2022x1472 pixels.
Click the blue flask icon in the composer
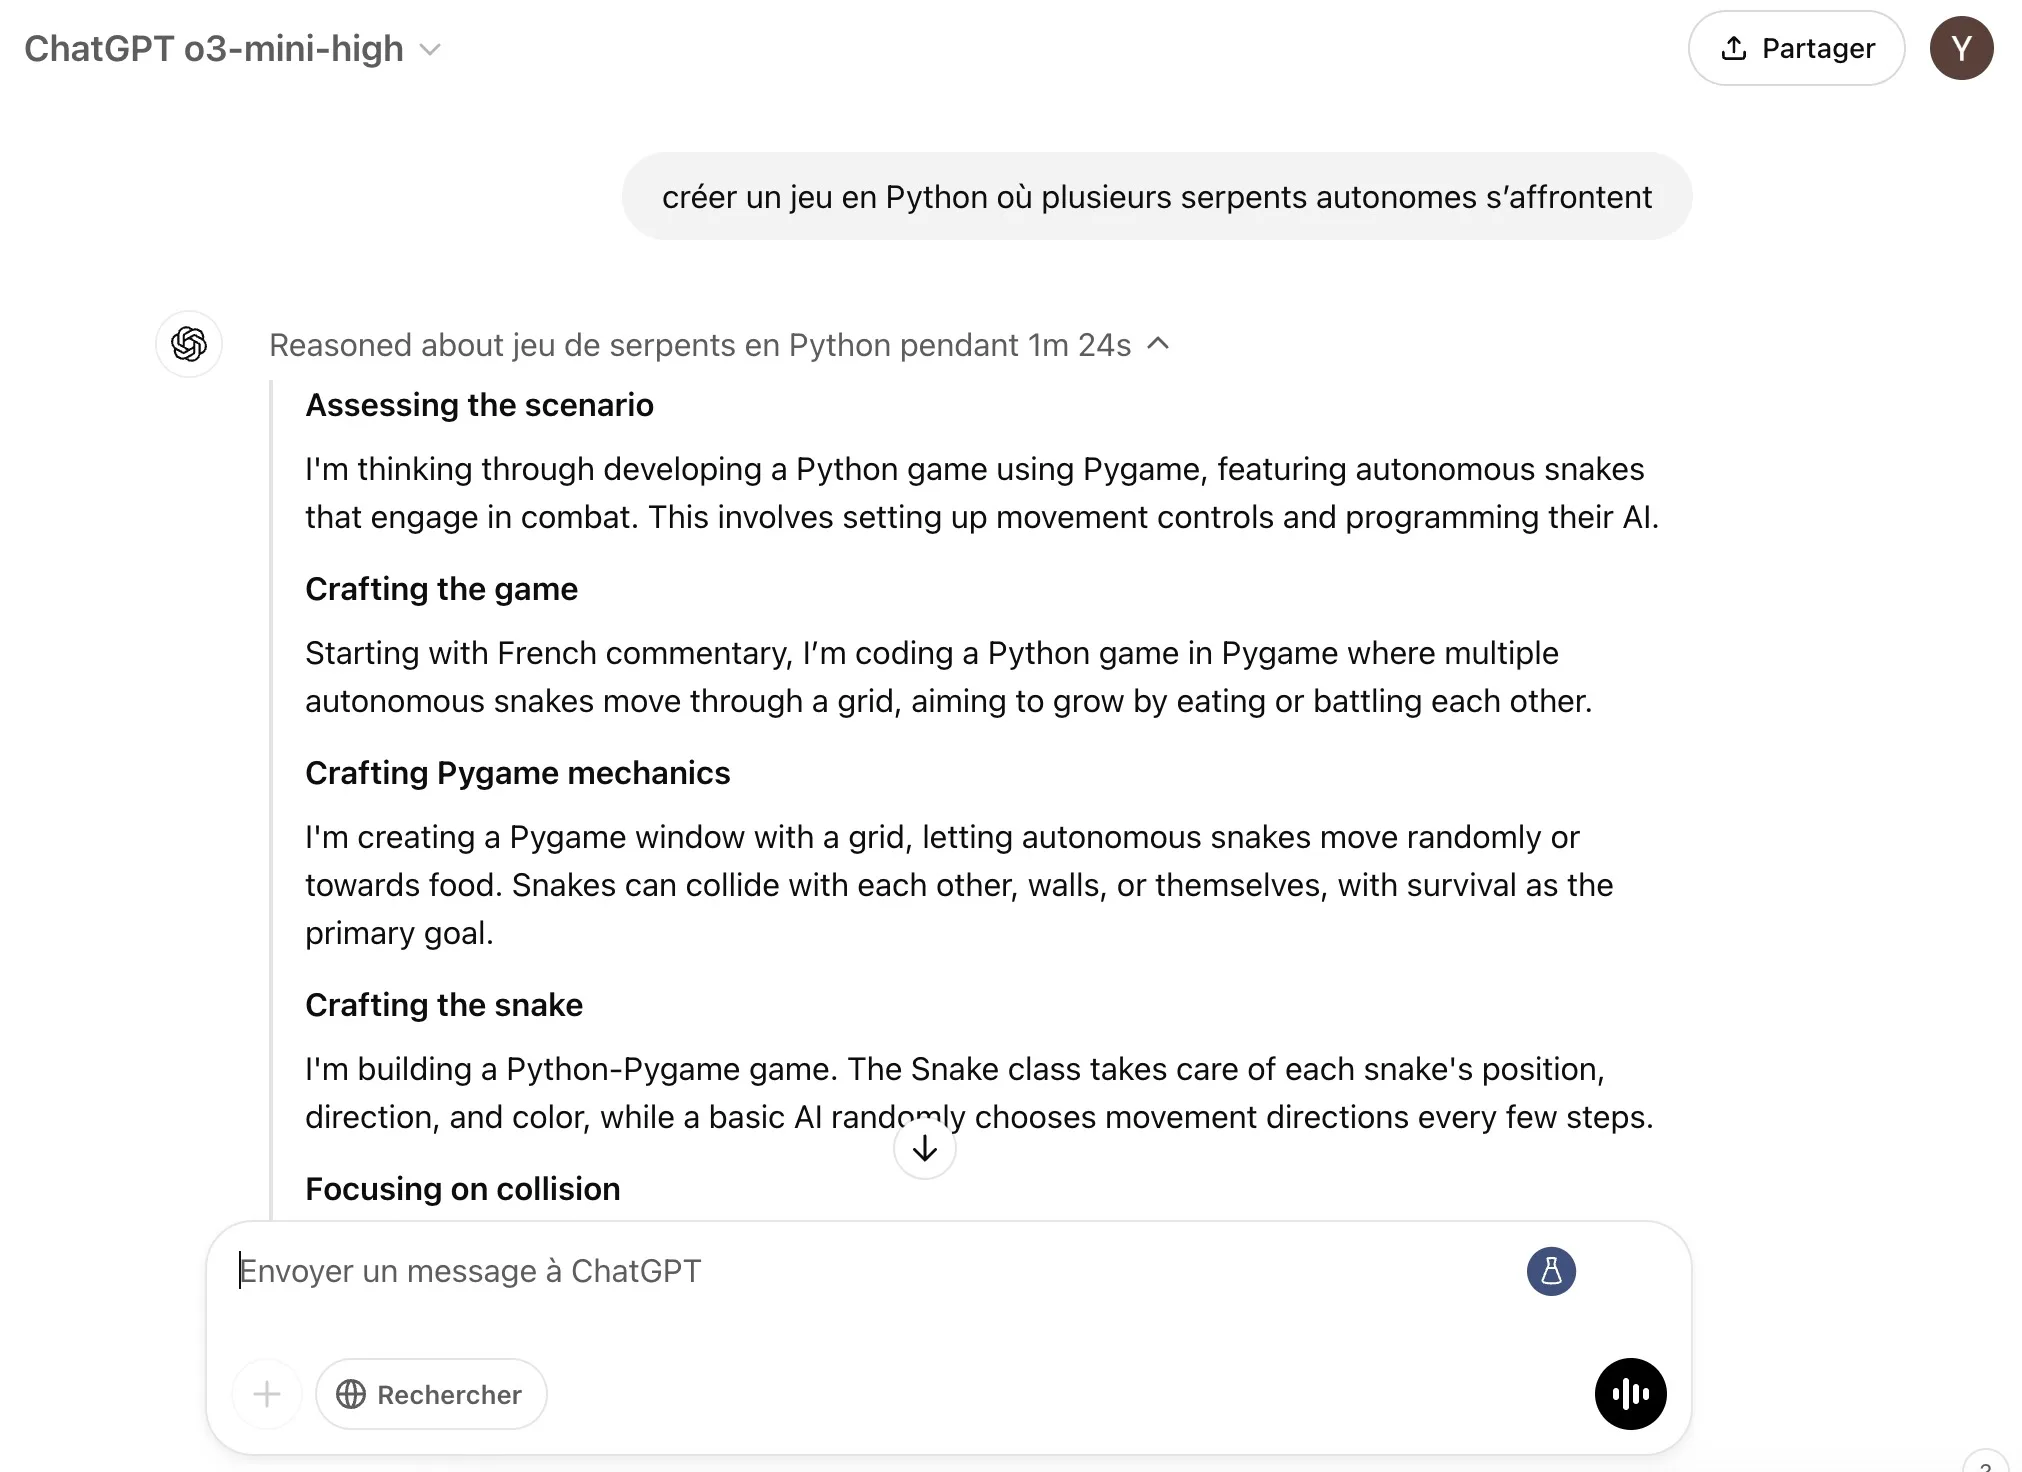coord(1551,1271)
